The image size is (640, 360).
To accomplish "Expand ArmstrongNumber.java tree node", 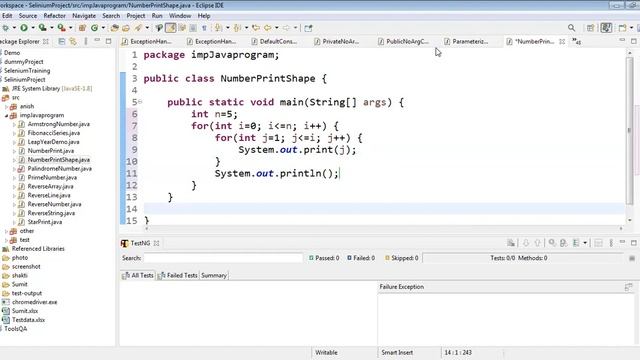I will point(14,124).
